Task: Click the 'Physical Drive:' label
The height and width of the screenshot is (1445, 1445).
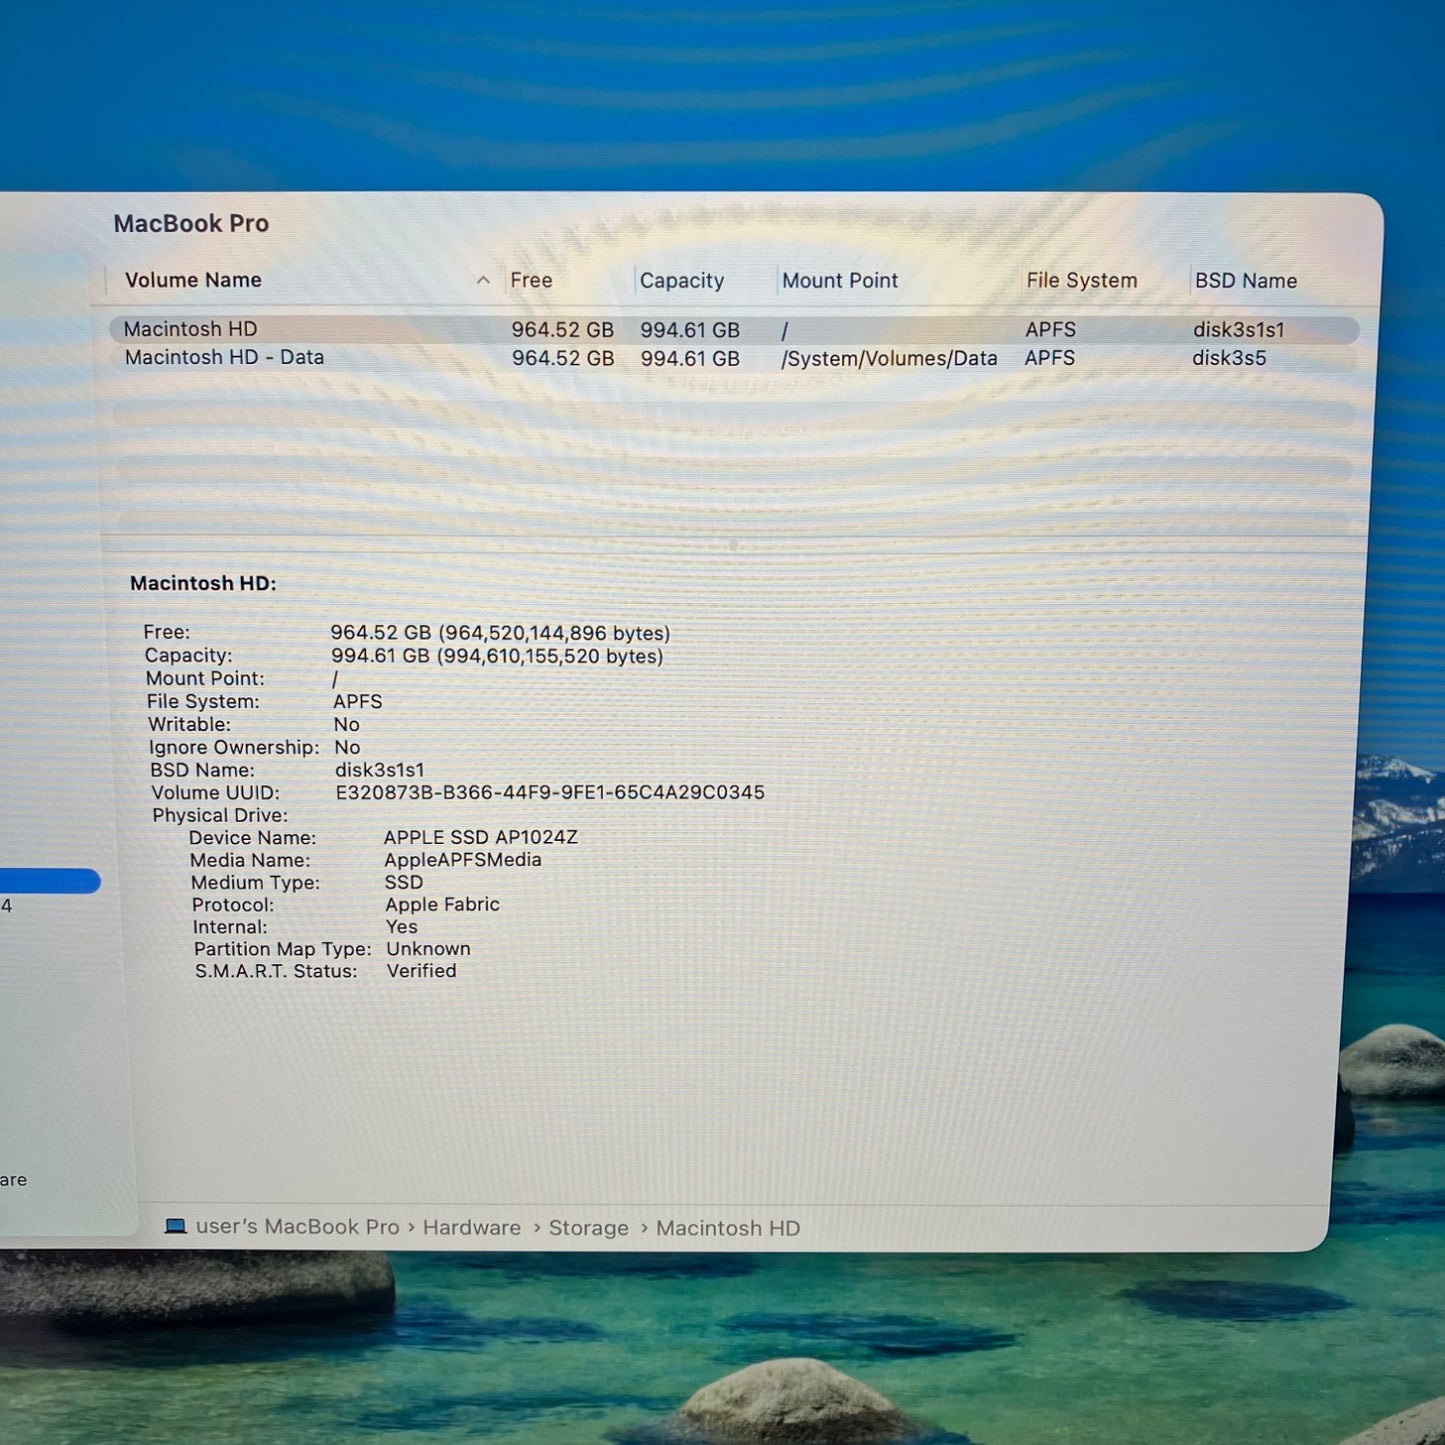Action: click(220, 815)
